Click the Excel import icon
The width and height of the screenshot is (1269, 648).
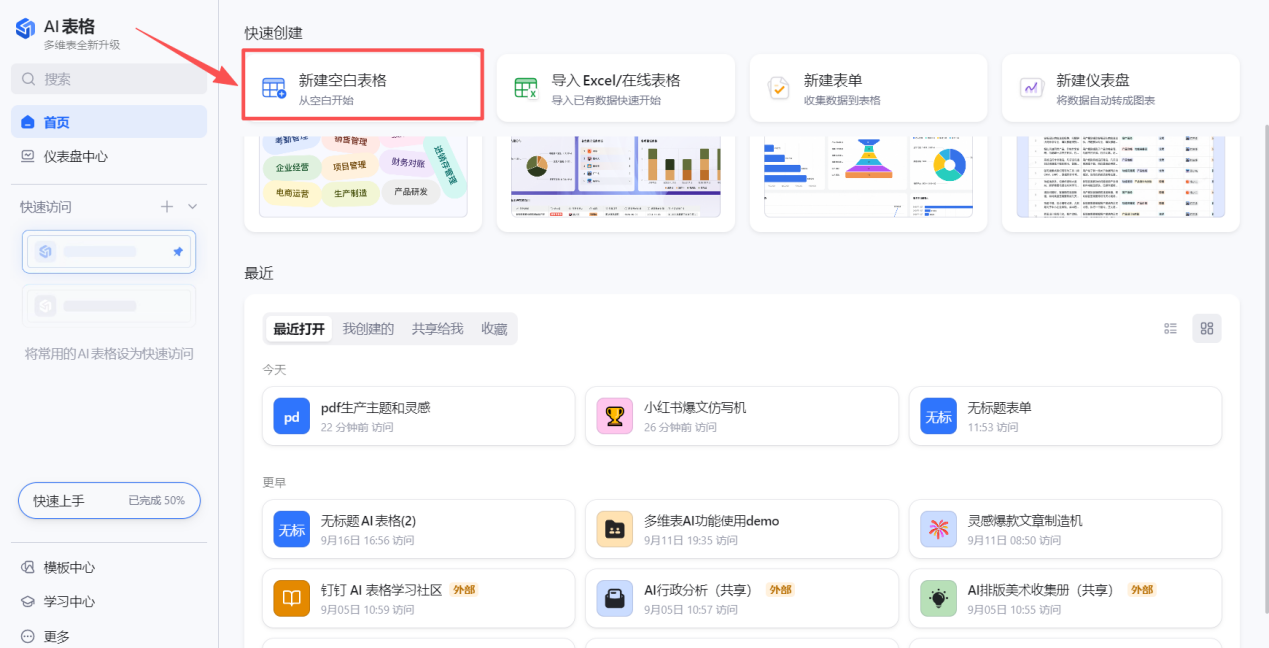pos(526,88)
